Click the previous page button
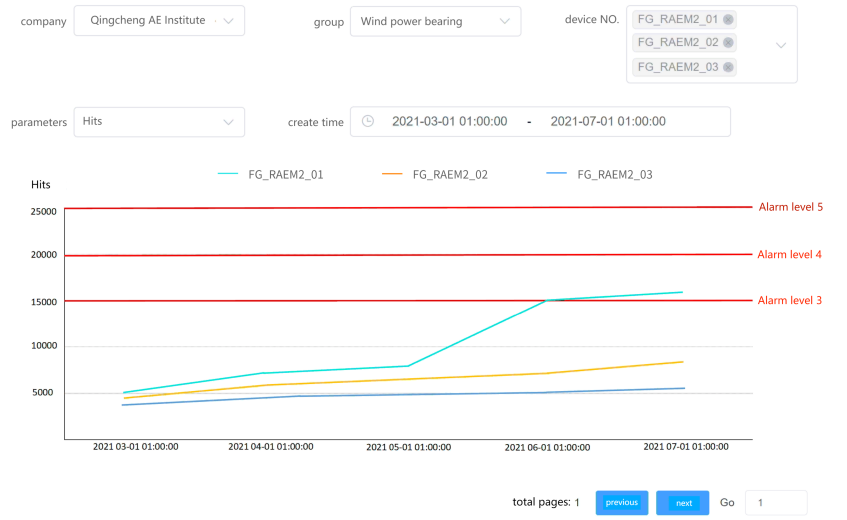The image size is (847, 520). tap(622, 503)
